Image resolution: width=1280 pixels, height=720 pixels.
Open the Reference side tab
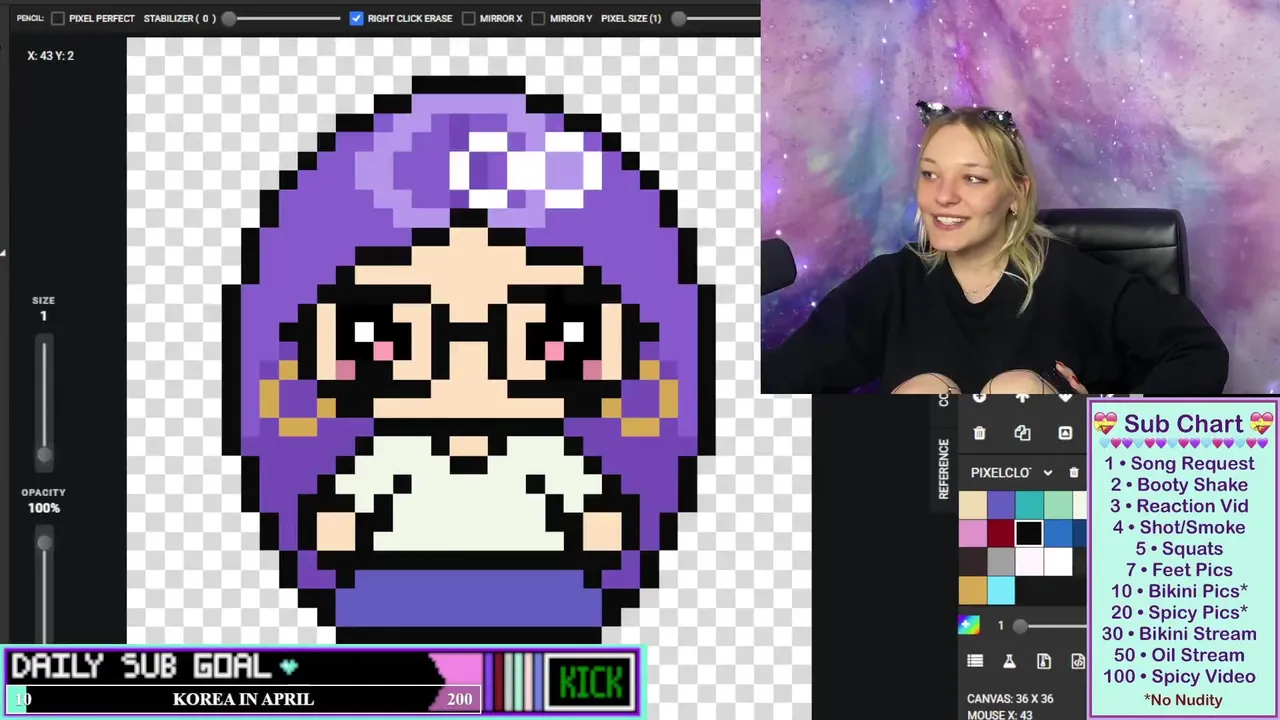(942, 469)
